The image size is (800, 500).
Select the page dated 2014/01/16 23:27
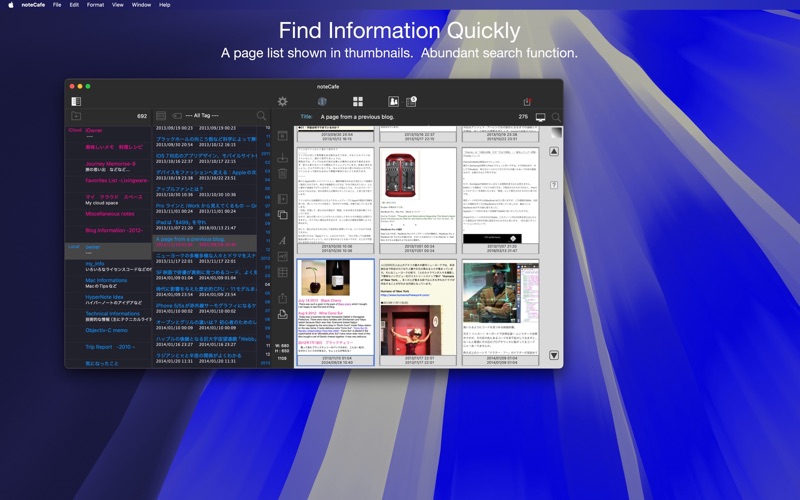pyautogui.click(x=204, y=341)
